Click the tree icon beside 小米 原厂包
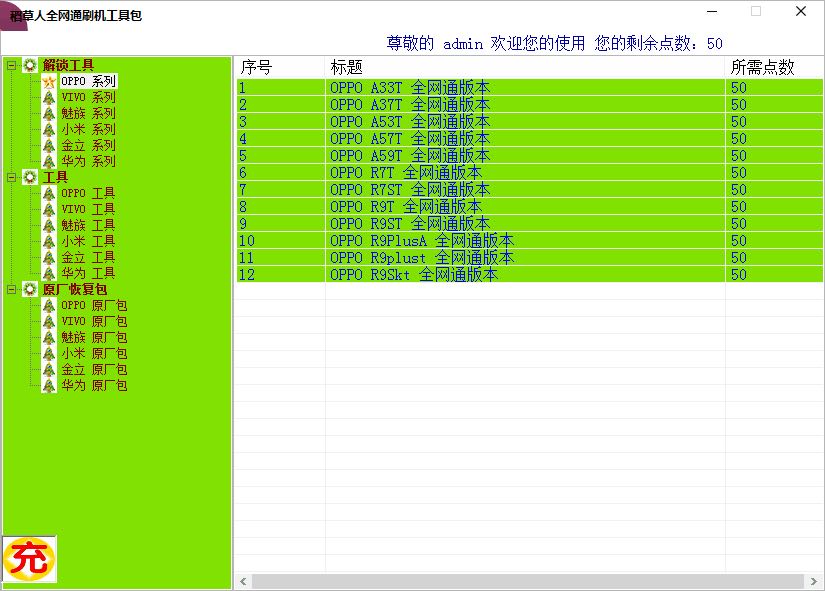Viewport: 825px width, 591px height. pyautogui.click(x=49, y=354)
